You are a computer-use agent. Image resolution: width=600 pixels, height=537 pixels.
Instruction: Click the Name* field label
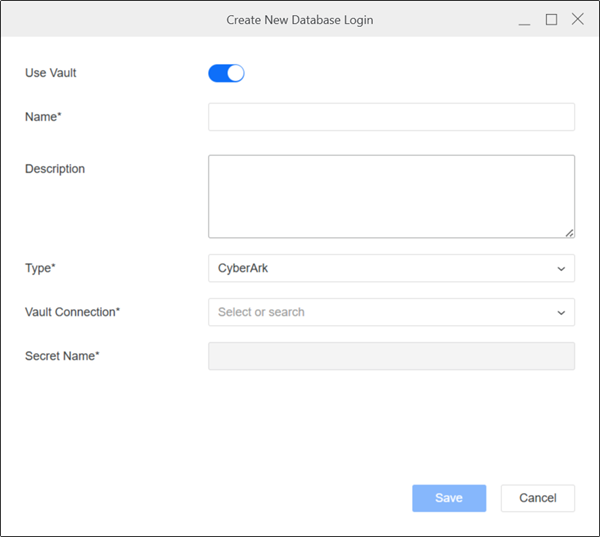pyautogui.click(x=43, y=117)
